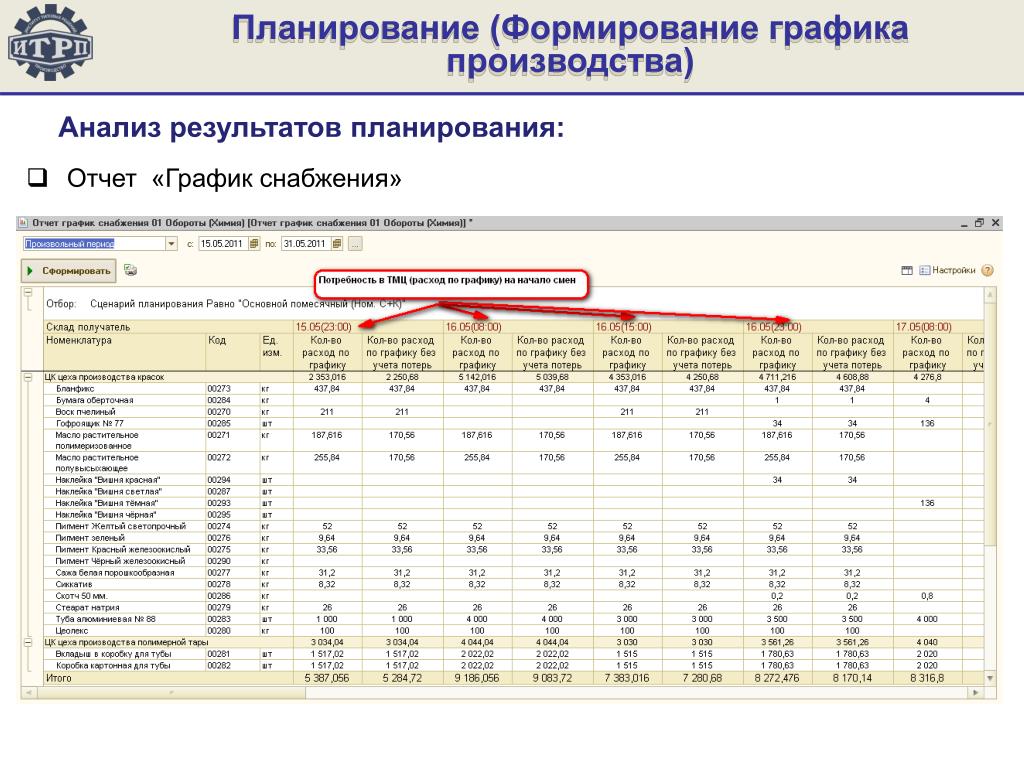The width and height of the screenshot is (1024, 768).
Task: Restore the report window size
Action: click(x=979, y=223)
